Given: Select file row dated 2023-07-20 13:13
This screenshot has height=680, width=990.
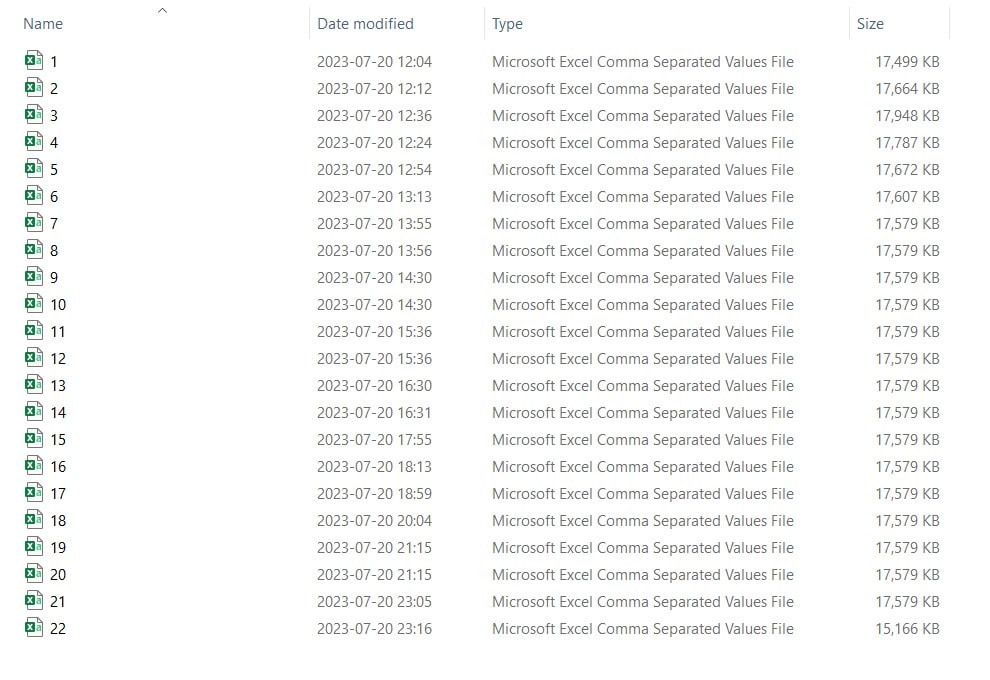Looking at the screenshot, I should [374, 197].
